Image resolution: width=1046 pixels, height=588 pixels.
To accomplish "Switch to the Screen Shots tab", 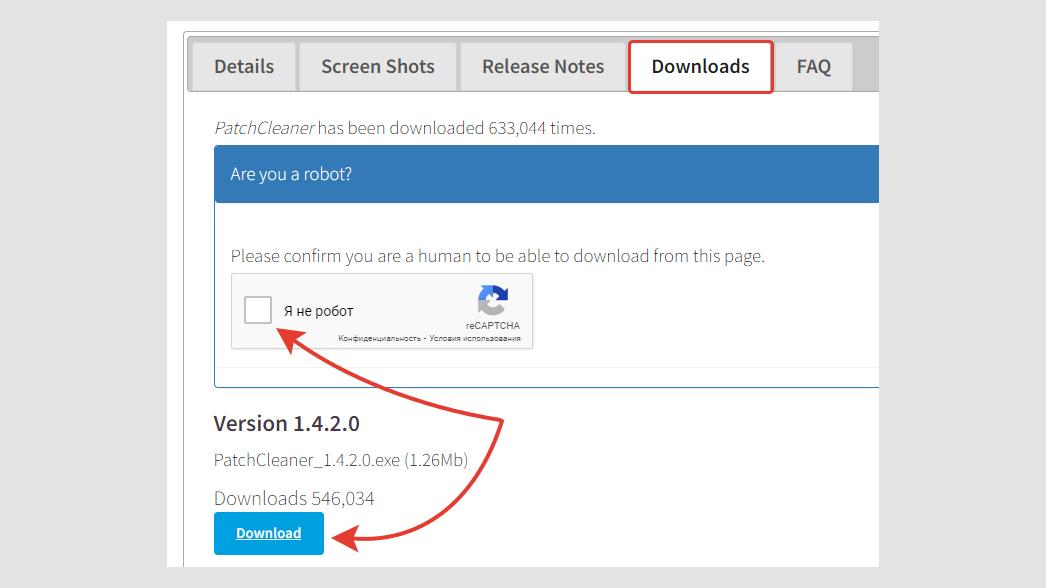I will (378, 67).
